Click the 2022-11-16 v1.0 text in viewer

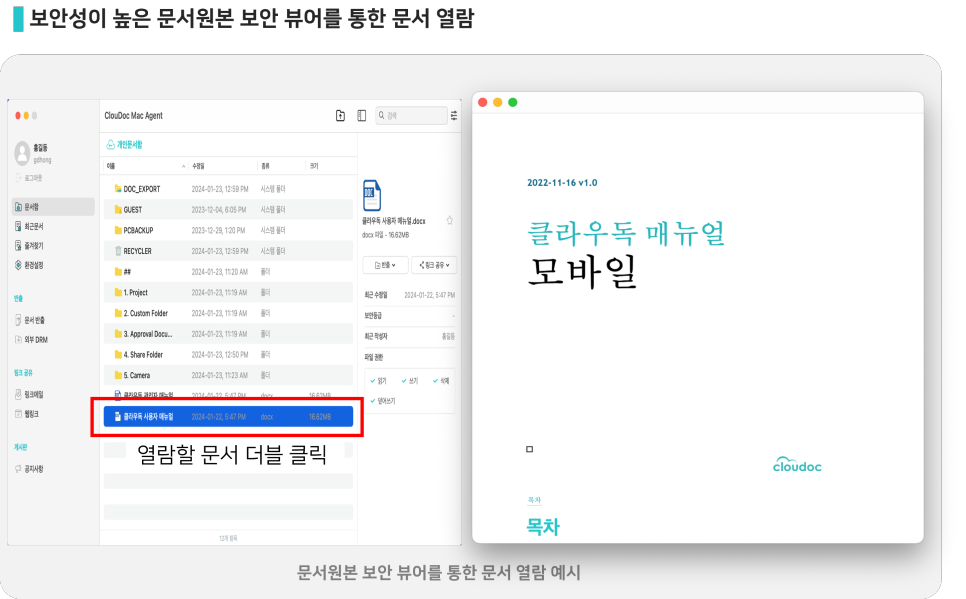tap(562, 182)
